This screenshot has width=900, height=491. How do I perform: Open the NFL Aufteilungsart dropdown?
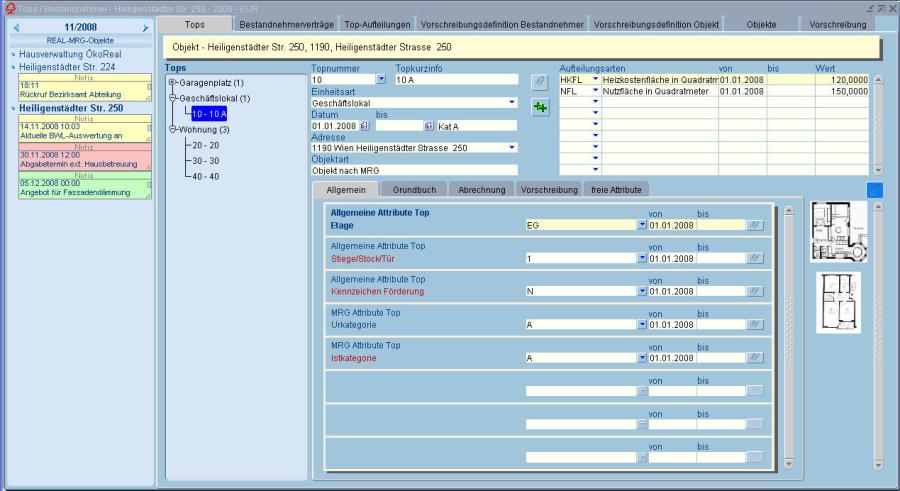pos(595,91)
